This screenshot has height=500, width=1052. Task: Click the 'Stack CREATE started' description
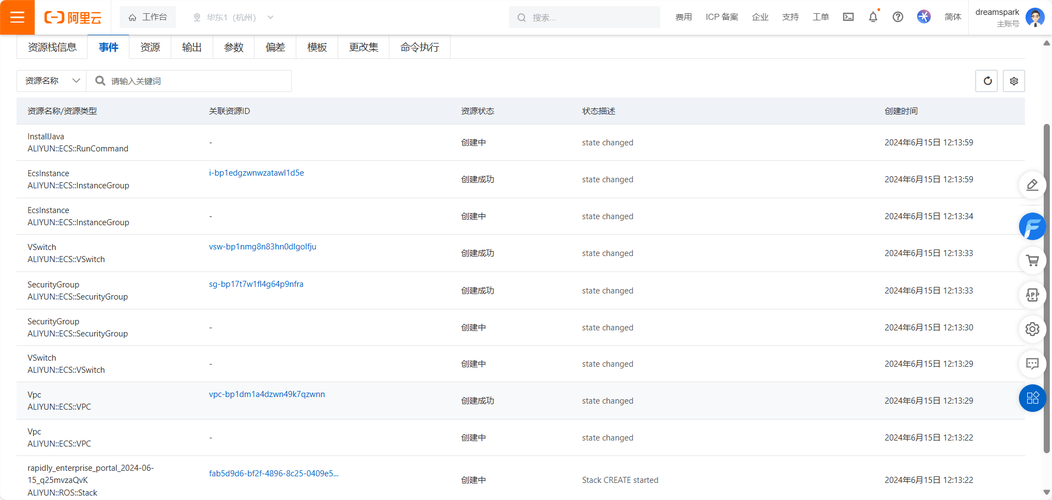620,480
